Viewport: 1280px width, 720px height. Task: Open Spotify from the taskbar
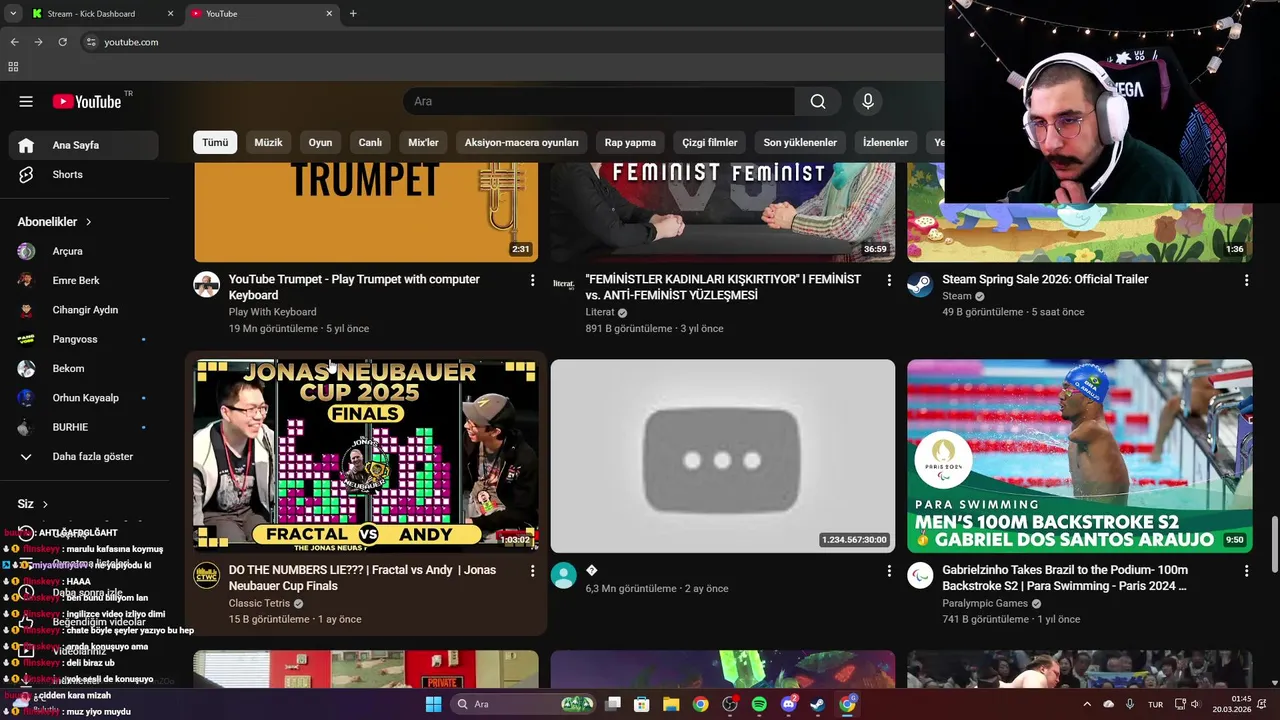pos(759,704)
